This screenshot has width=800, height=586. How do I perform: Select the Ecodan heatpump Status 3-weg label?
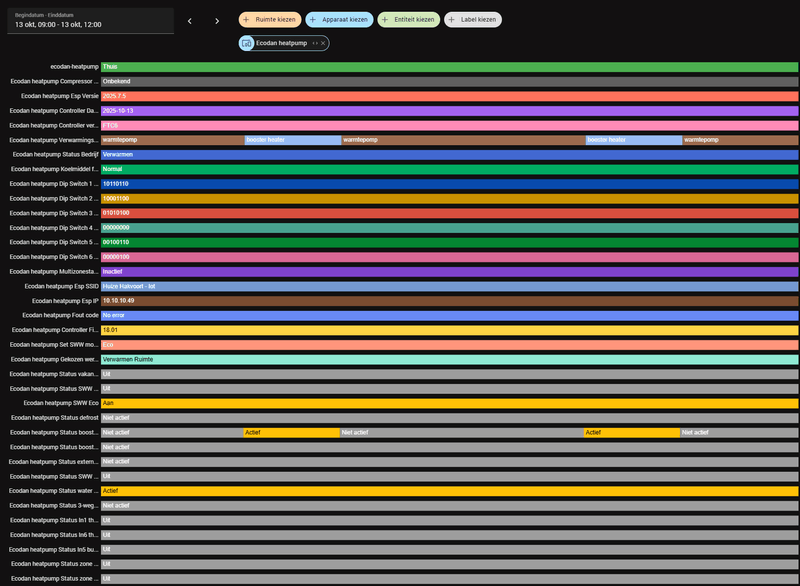pyautogui.click(x=54, y=506)
